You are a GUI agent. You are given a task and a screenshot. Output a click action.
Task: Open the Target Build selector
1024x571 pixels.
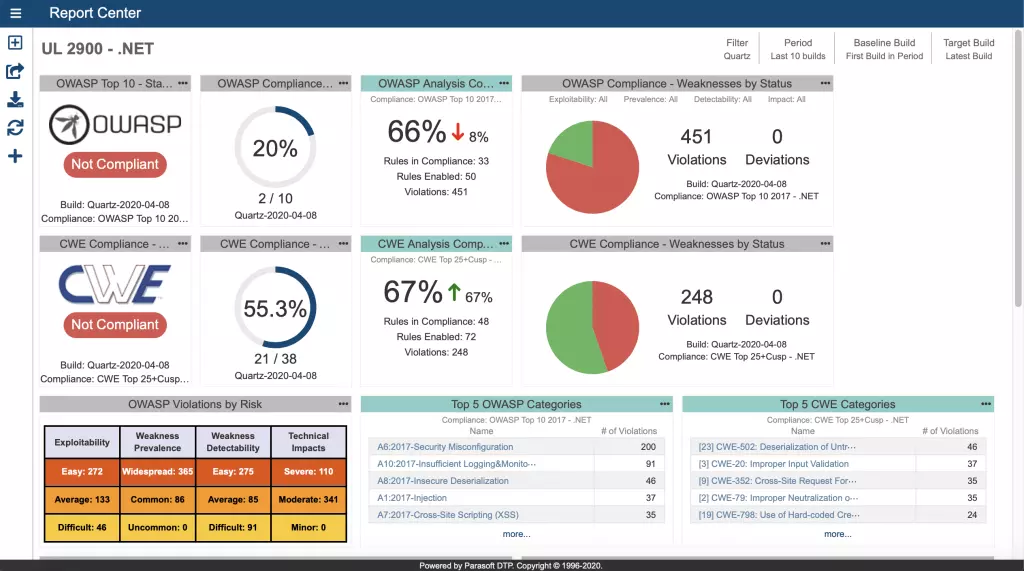[968, 49]
